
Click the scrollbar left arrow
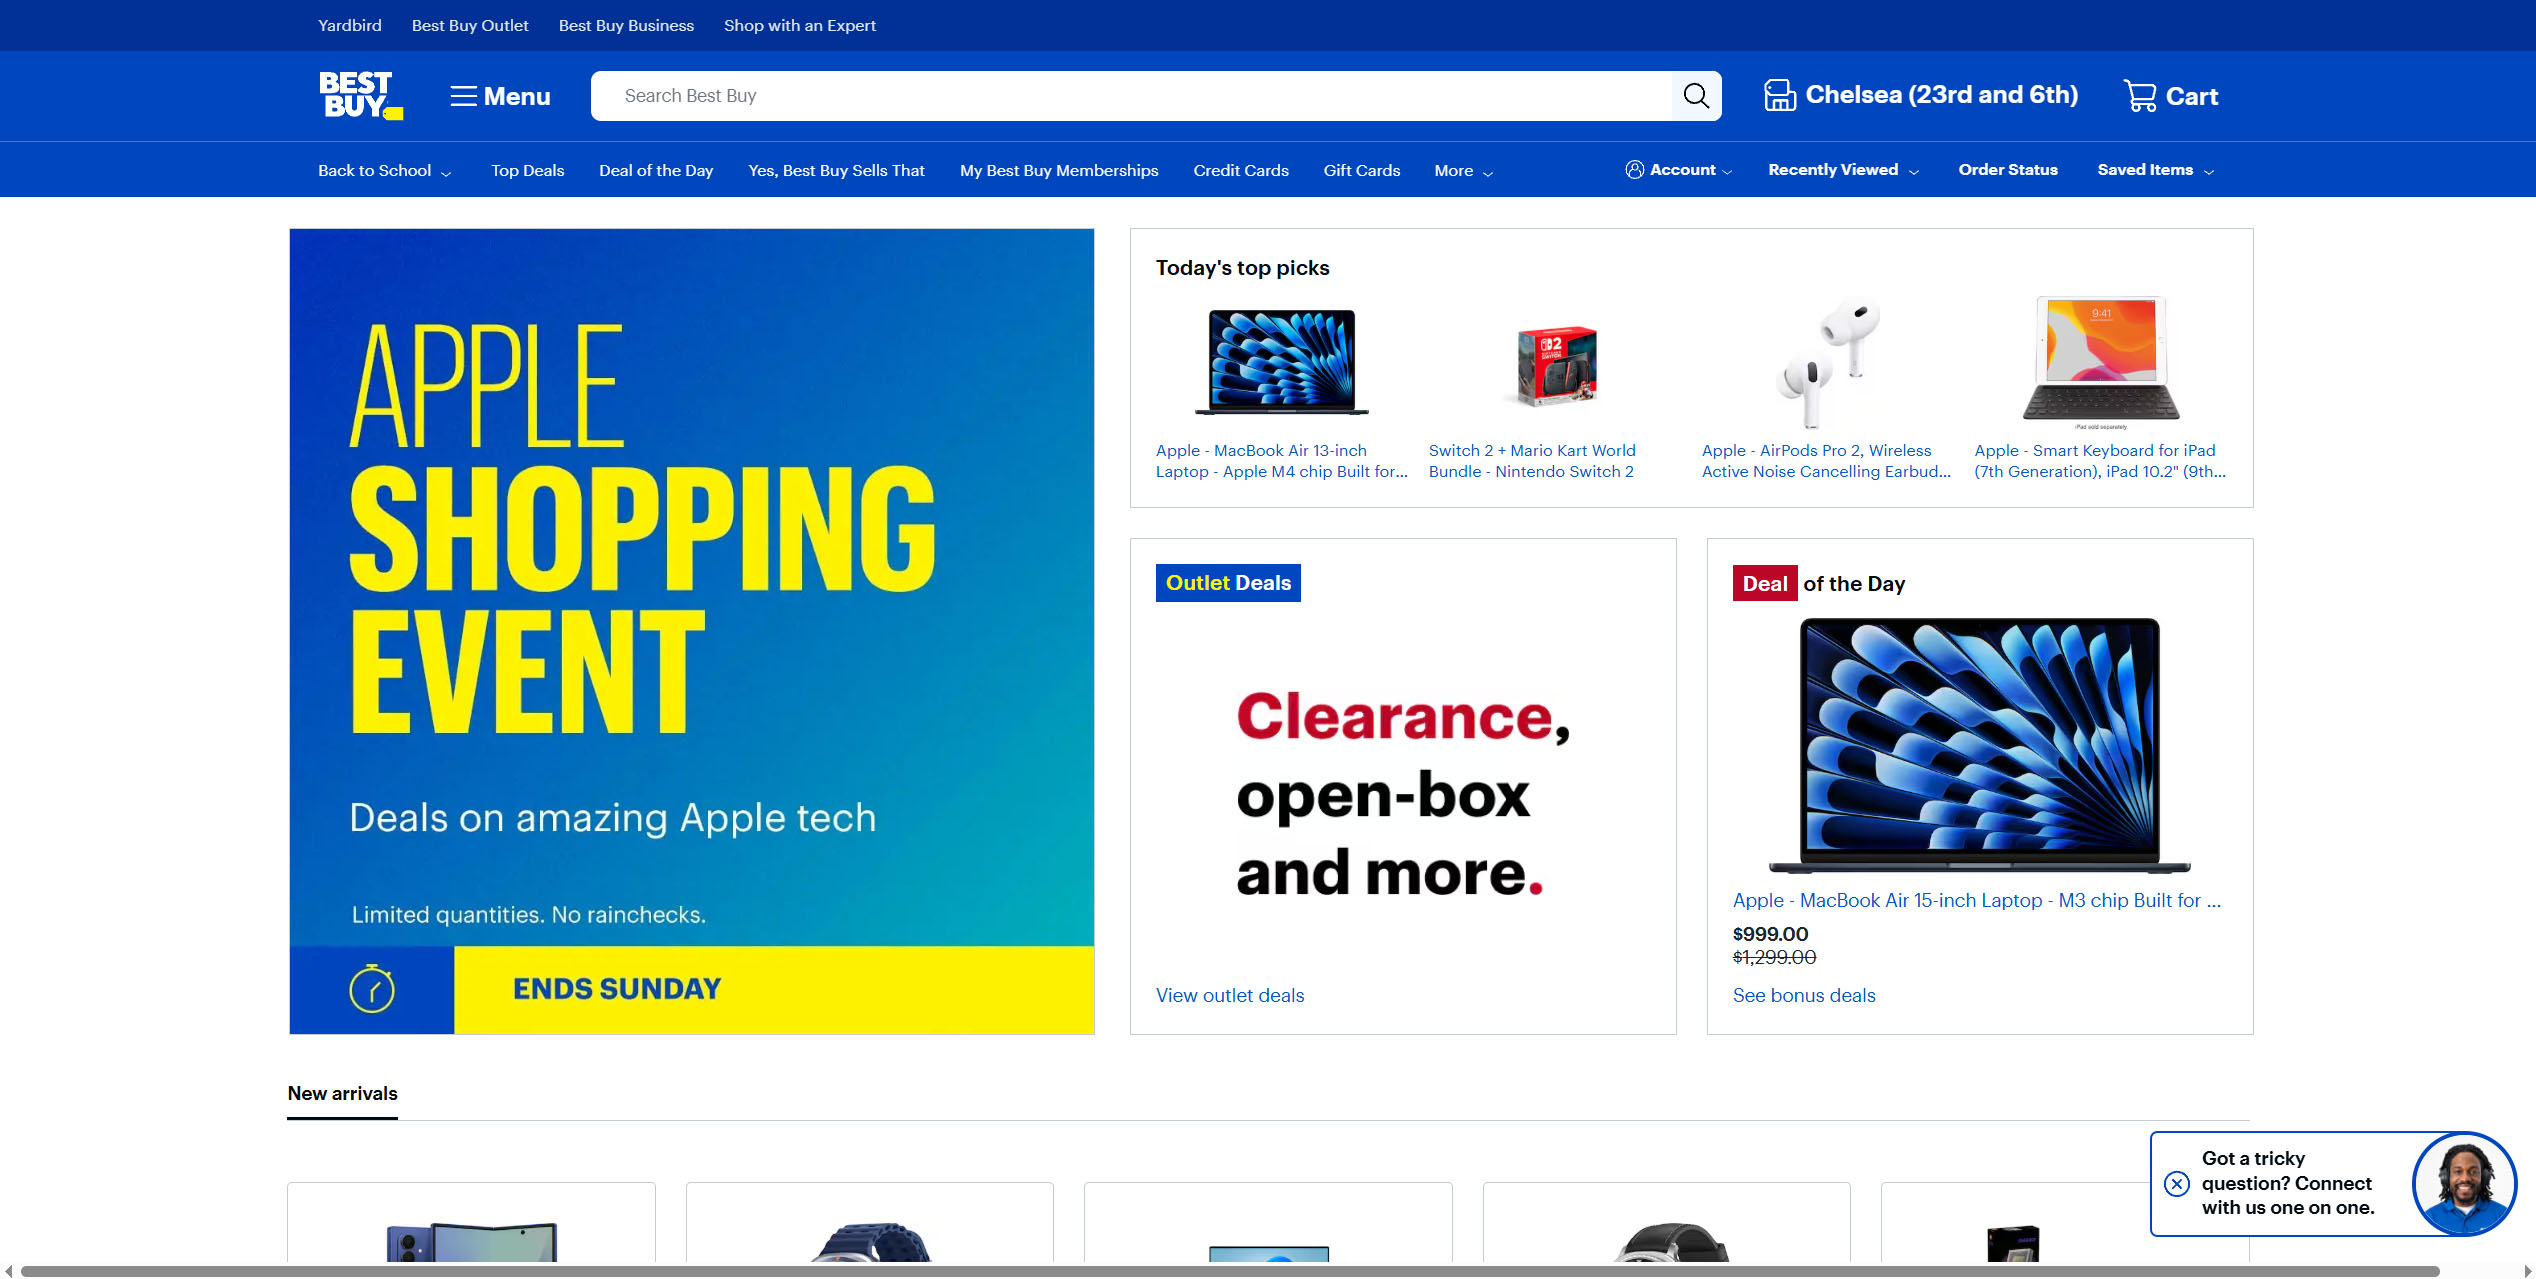8,1272
